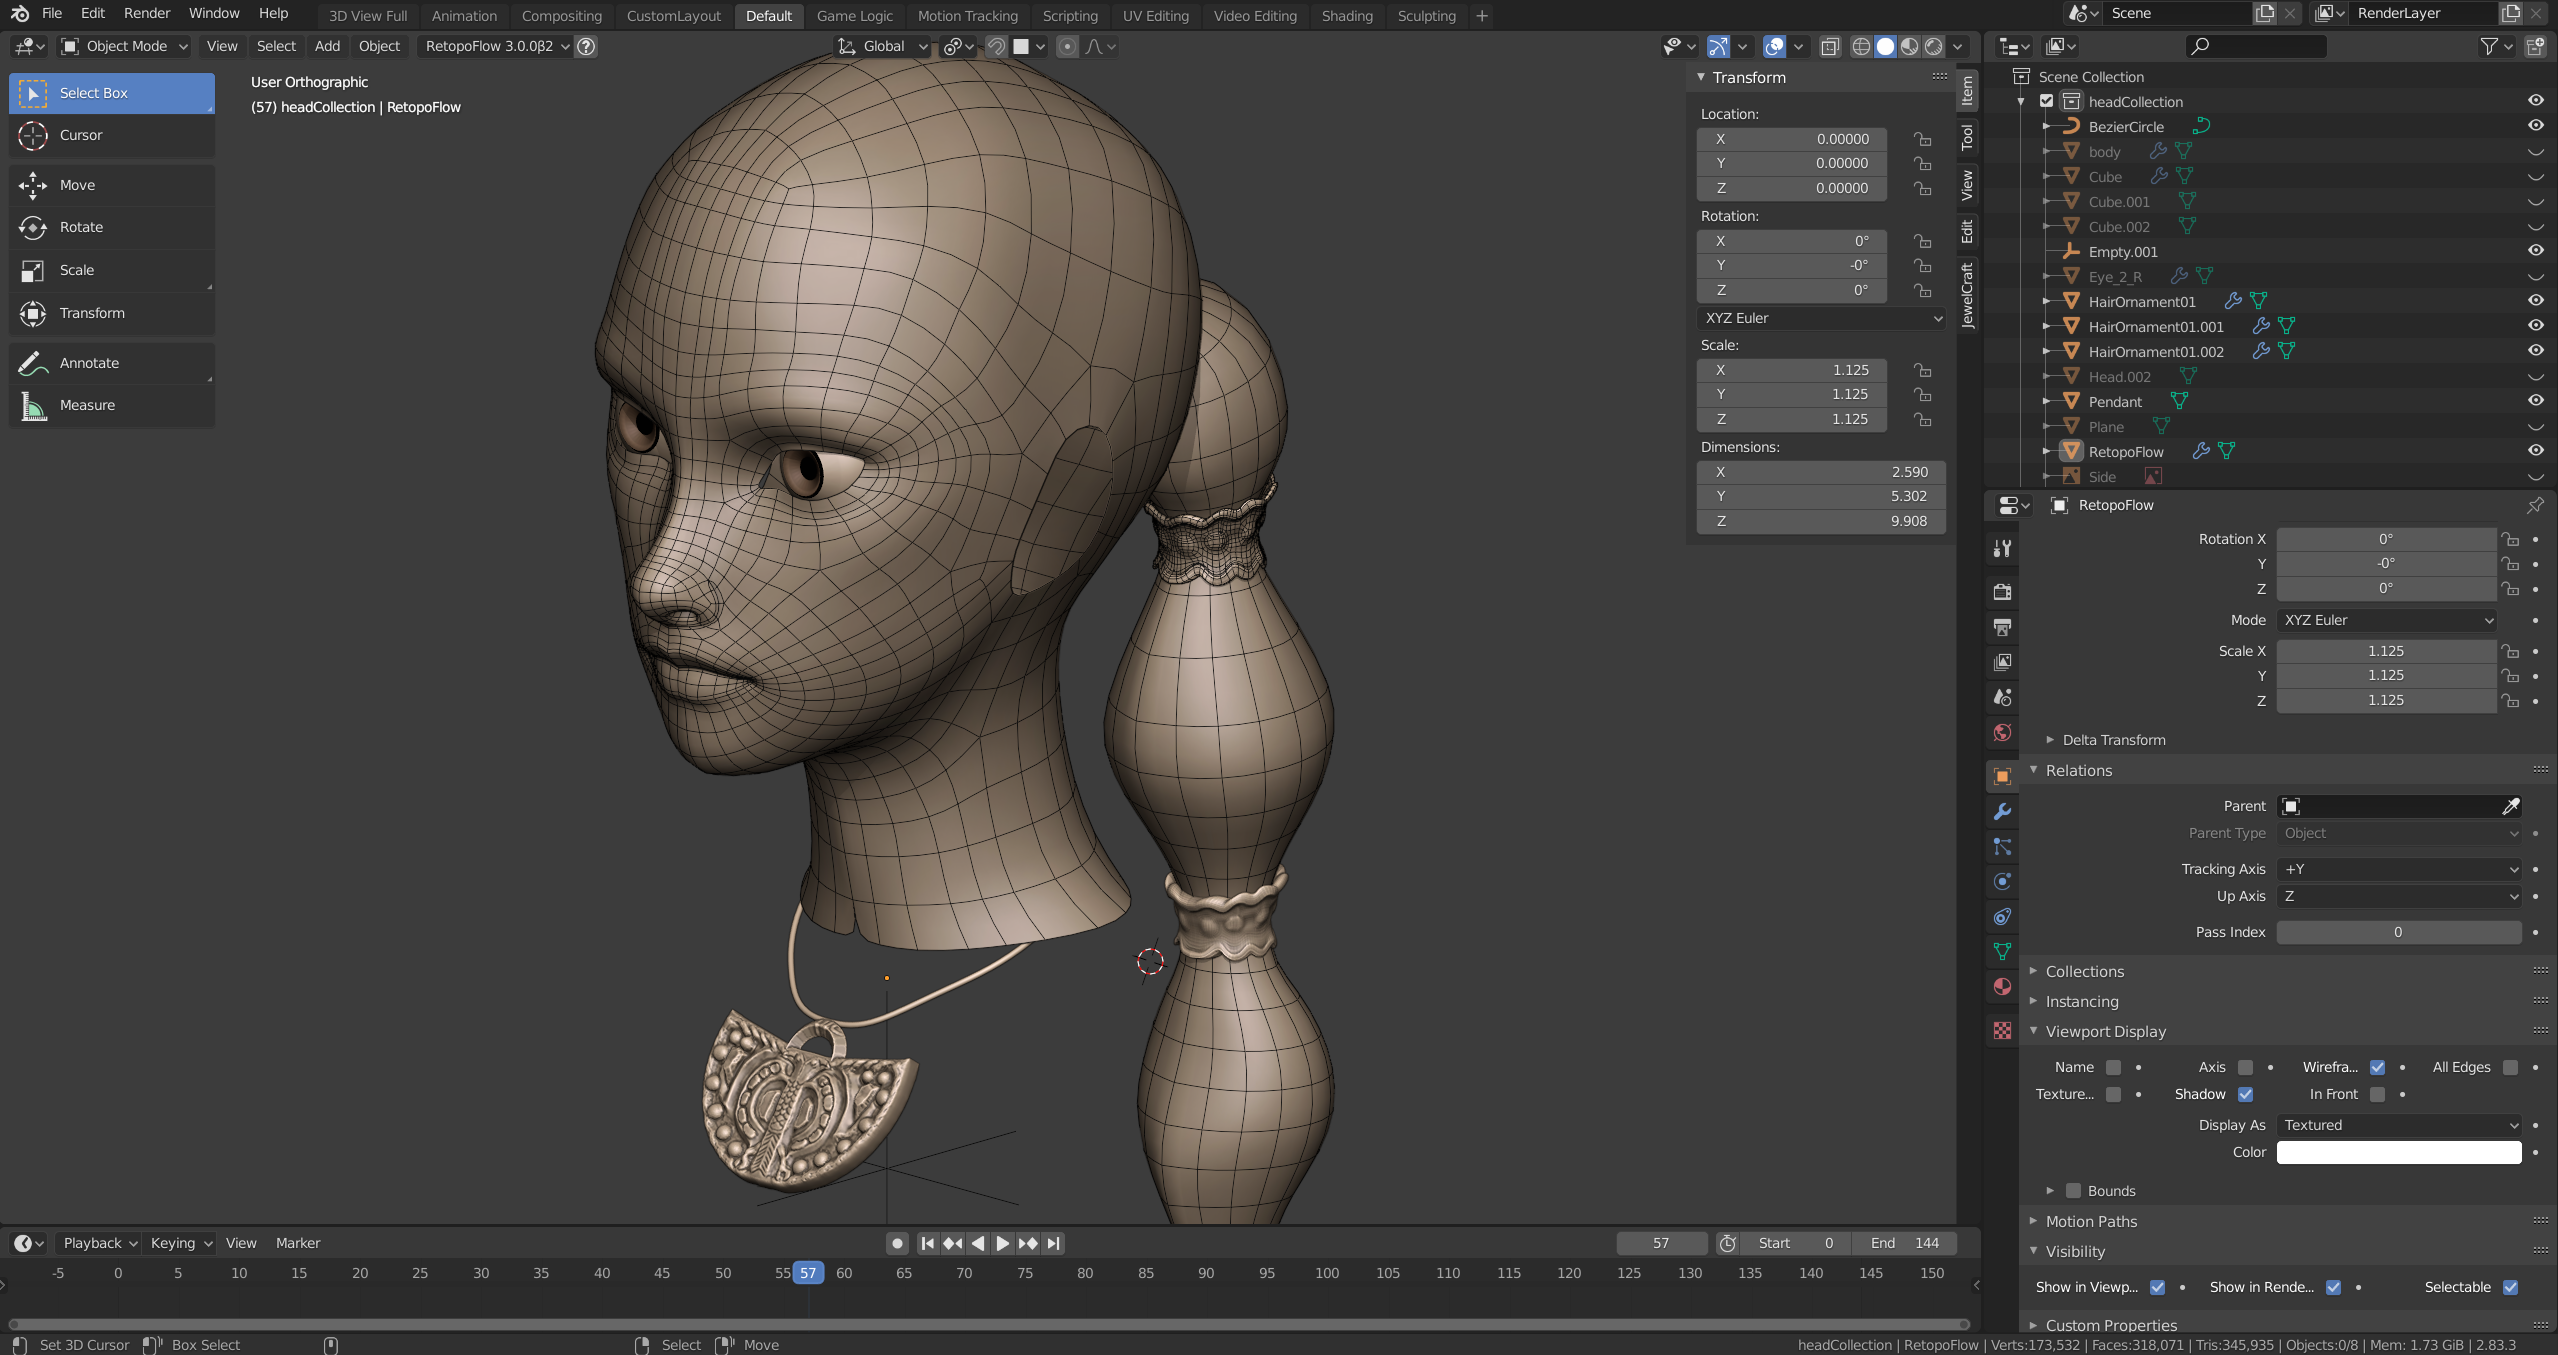
Task: Click the white object Color swatch
Action: click(2399, 1152)
